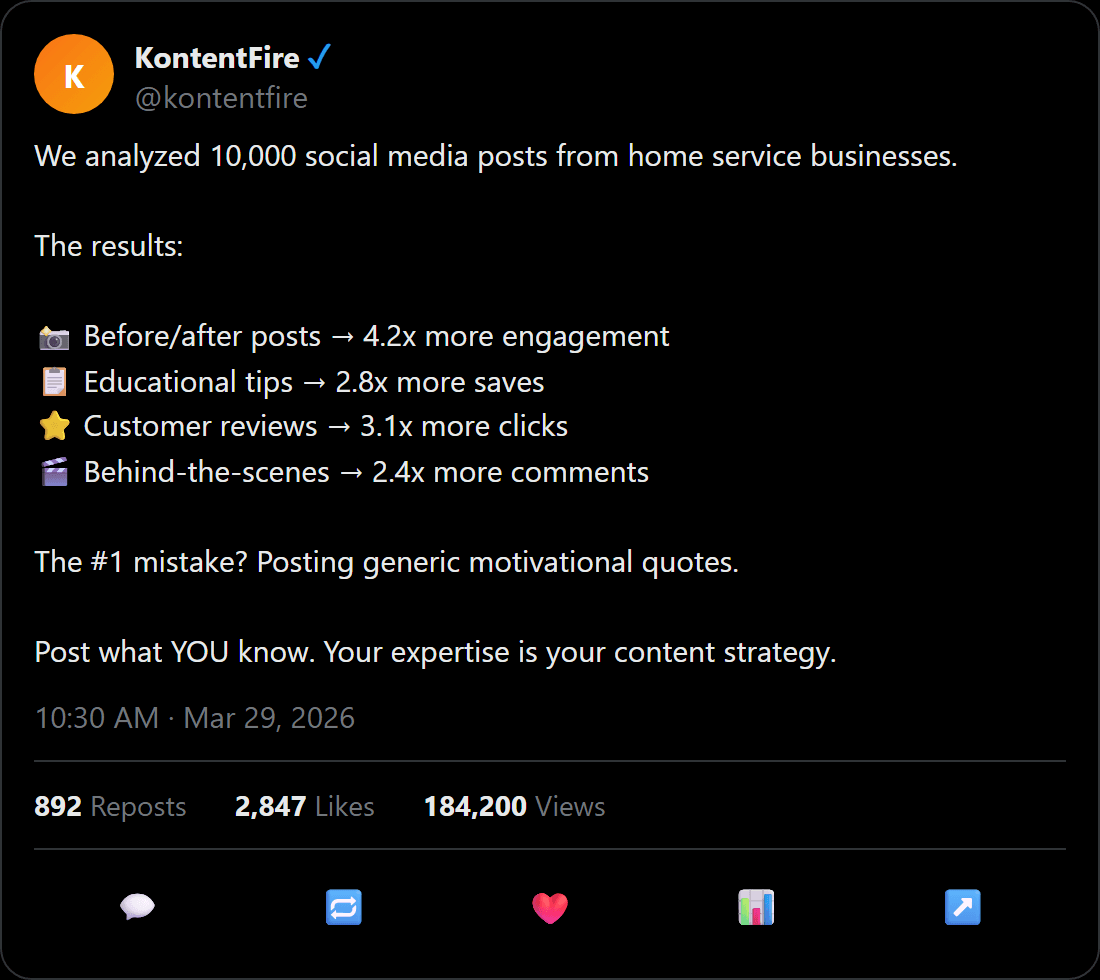View the 892 Reposts list

110,807
